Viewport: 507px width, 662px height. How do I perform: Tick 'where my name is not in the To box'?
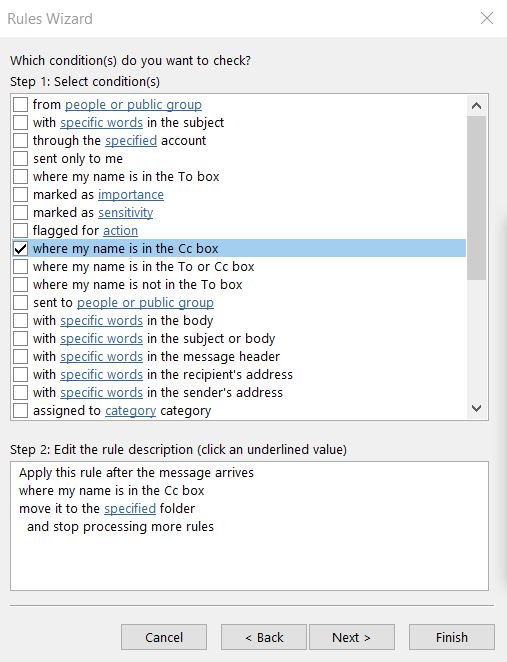coord(20,285)
